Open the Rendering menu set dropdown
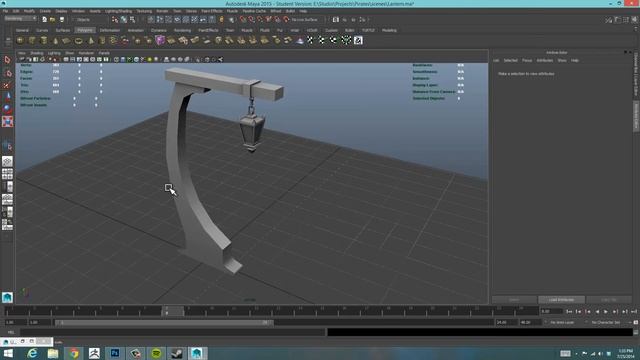This screenshot has height=360, width=640. click(x=20, y=19)
